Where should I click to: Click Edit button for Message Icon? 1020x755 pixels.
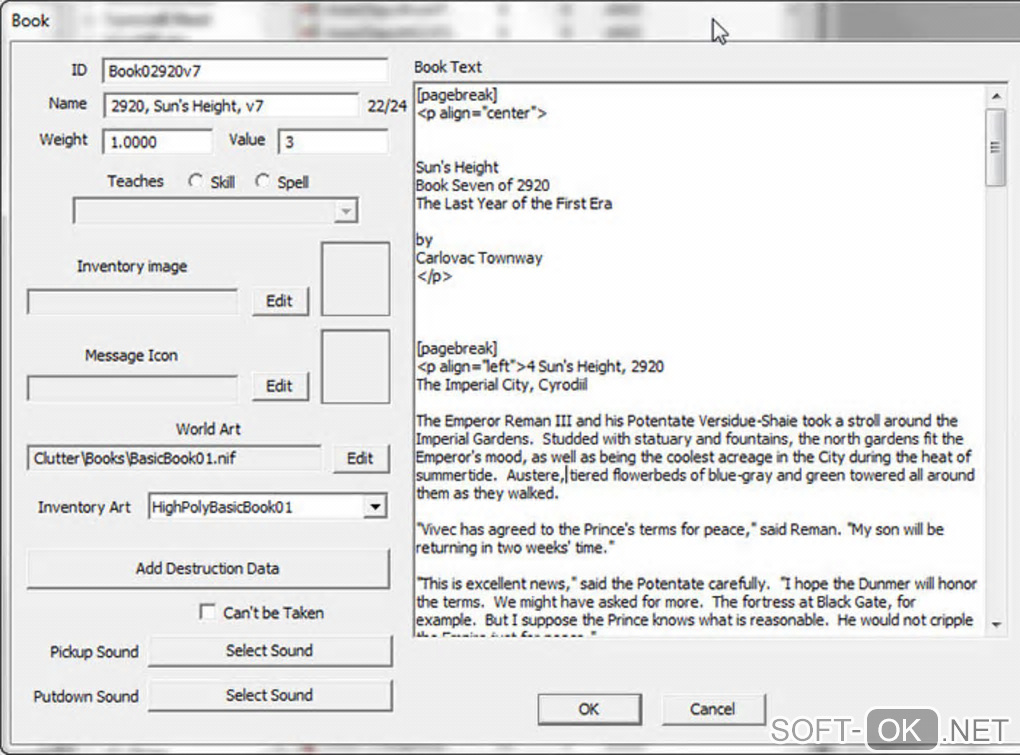click(280, 386)
